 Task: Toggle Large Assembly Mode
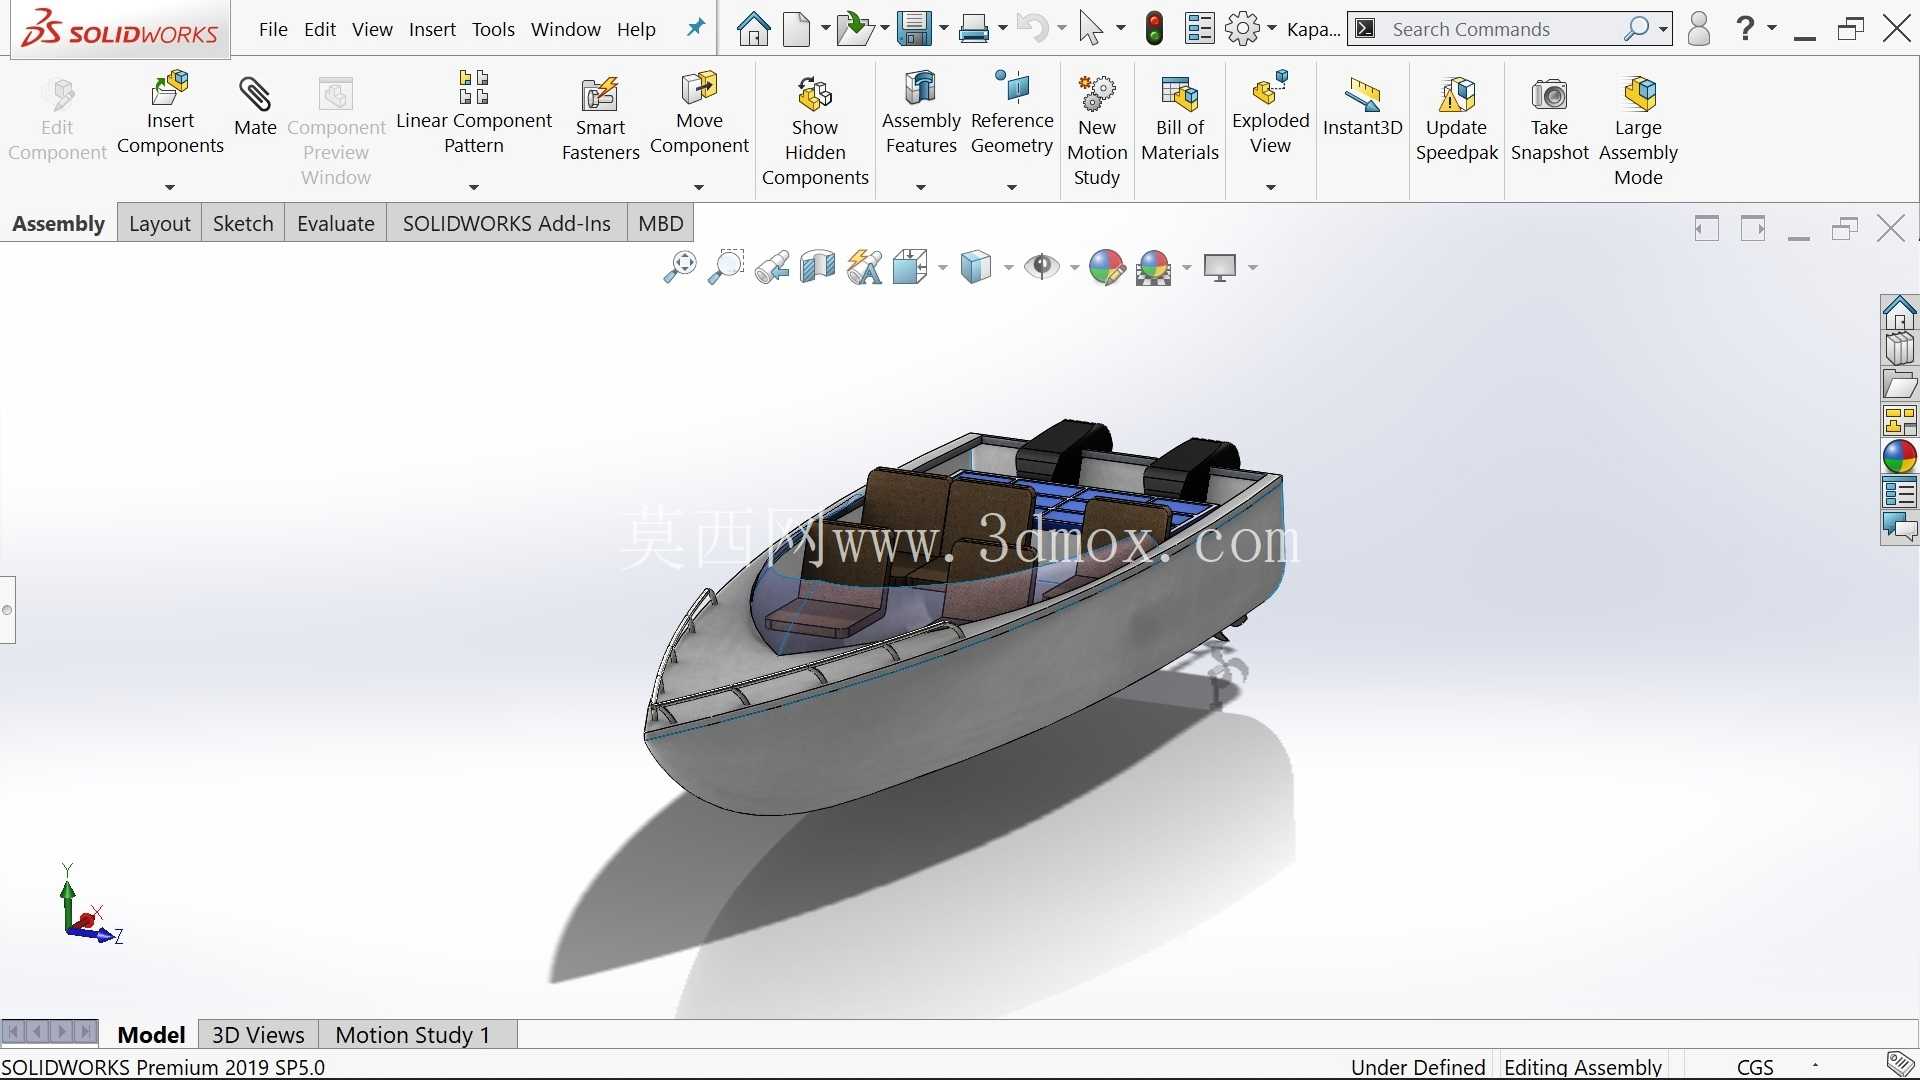coord(1638,132)
